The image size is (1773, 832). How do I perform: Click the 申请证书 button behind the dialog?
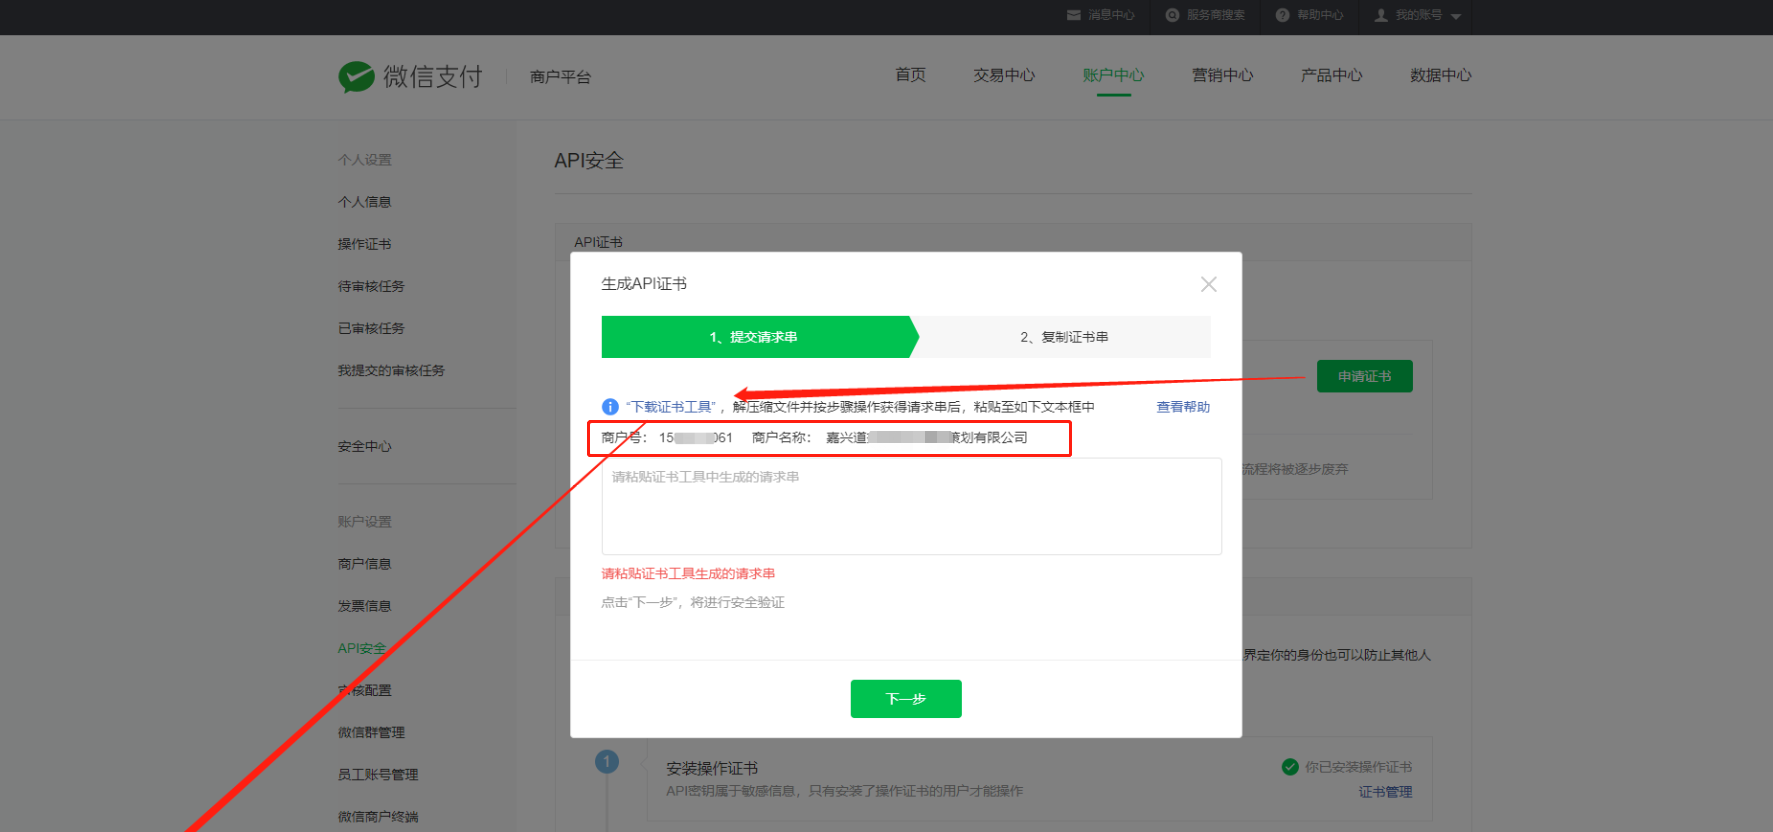(1365, 376)
